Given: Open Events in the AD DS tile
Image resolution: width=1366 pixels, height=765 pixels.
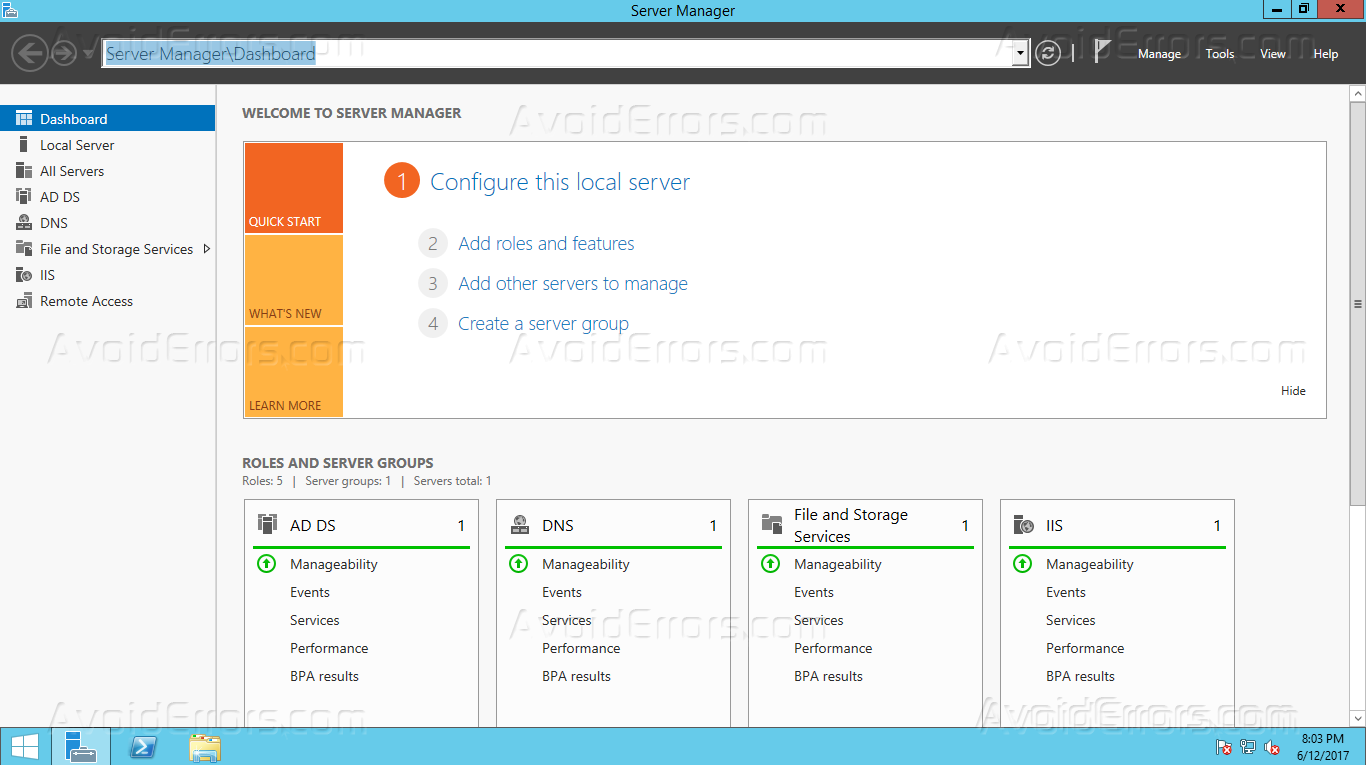Looking at the screenshot, I should click(310, 592).
